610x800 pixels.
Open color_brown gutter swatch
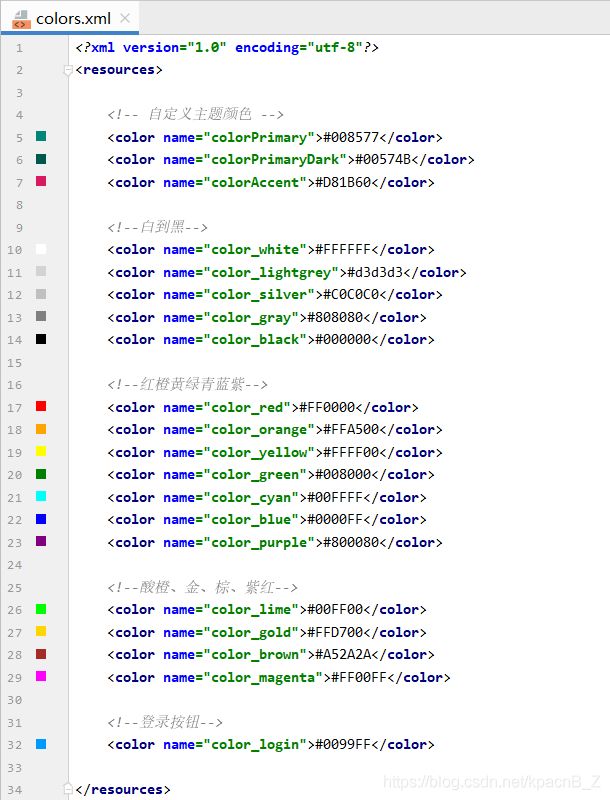[41, 654]
